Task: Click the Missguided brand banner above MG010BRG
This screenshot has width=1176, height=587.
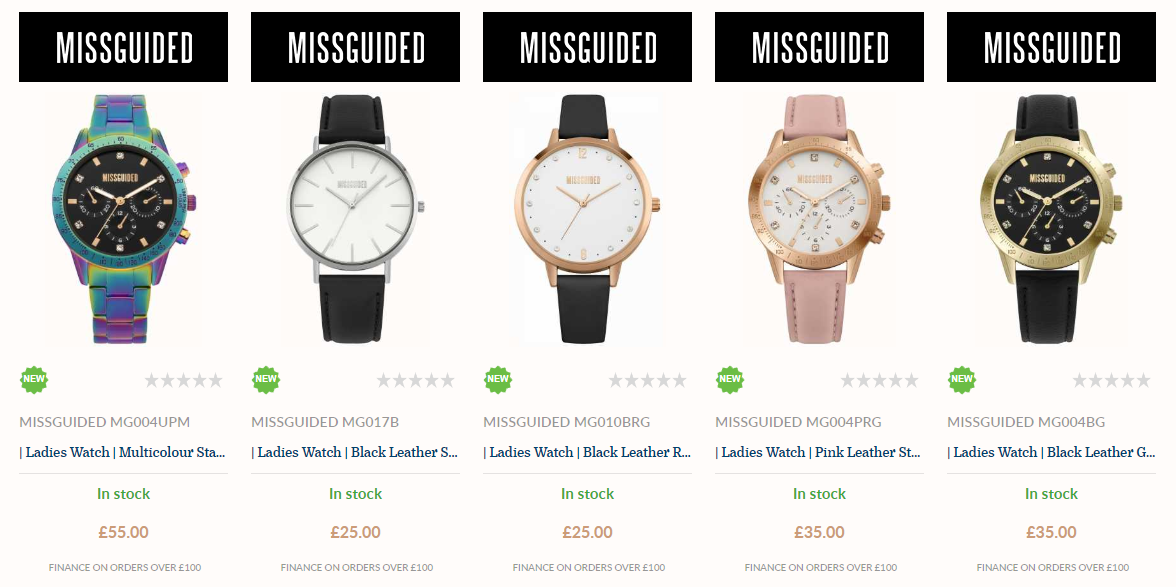Action: click(x=587, y=46)
